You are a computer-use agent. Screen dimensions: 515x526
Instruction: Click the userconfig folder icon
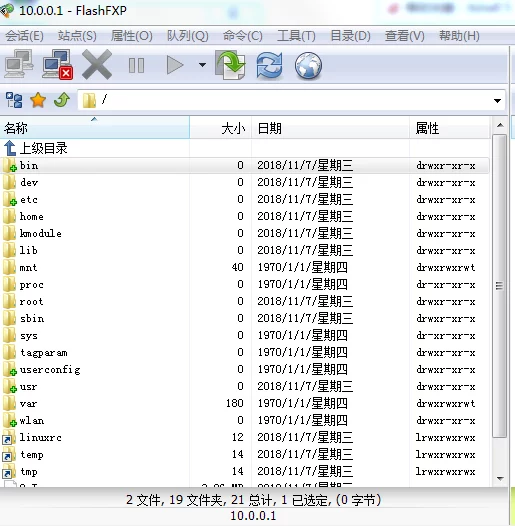coord(9,369)
